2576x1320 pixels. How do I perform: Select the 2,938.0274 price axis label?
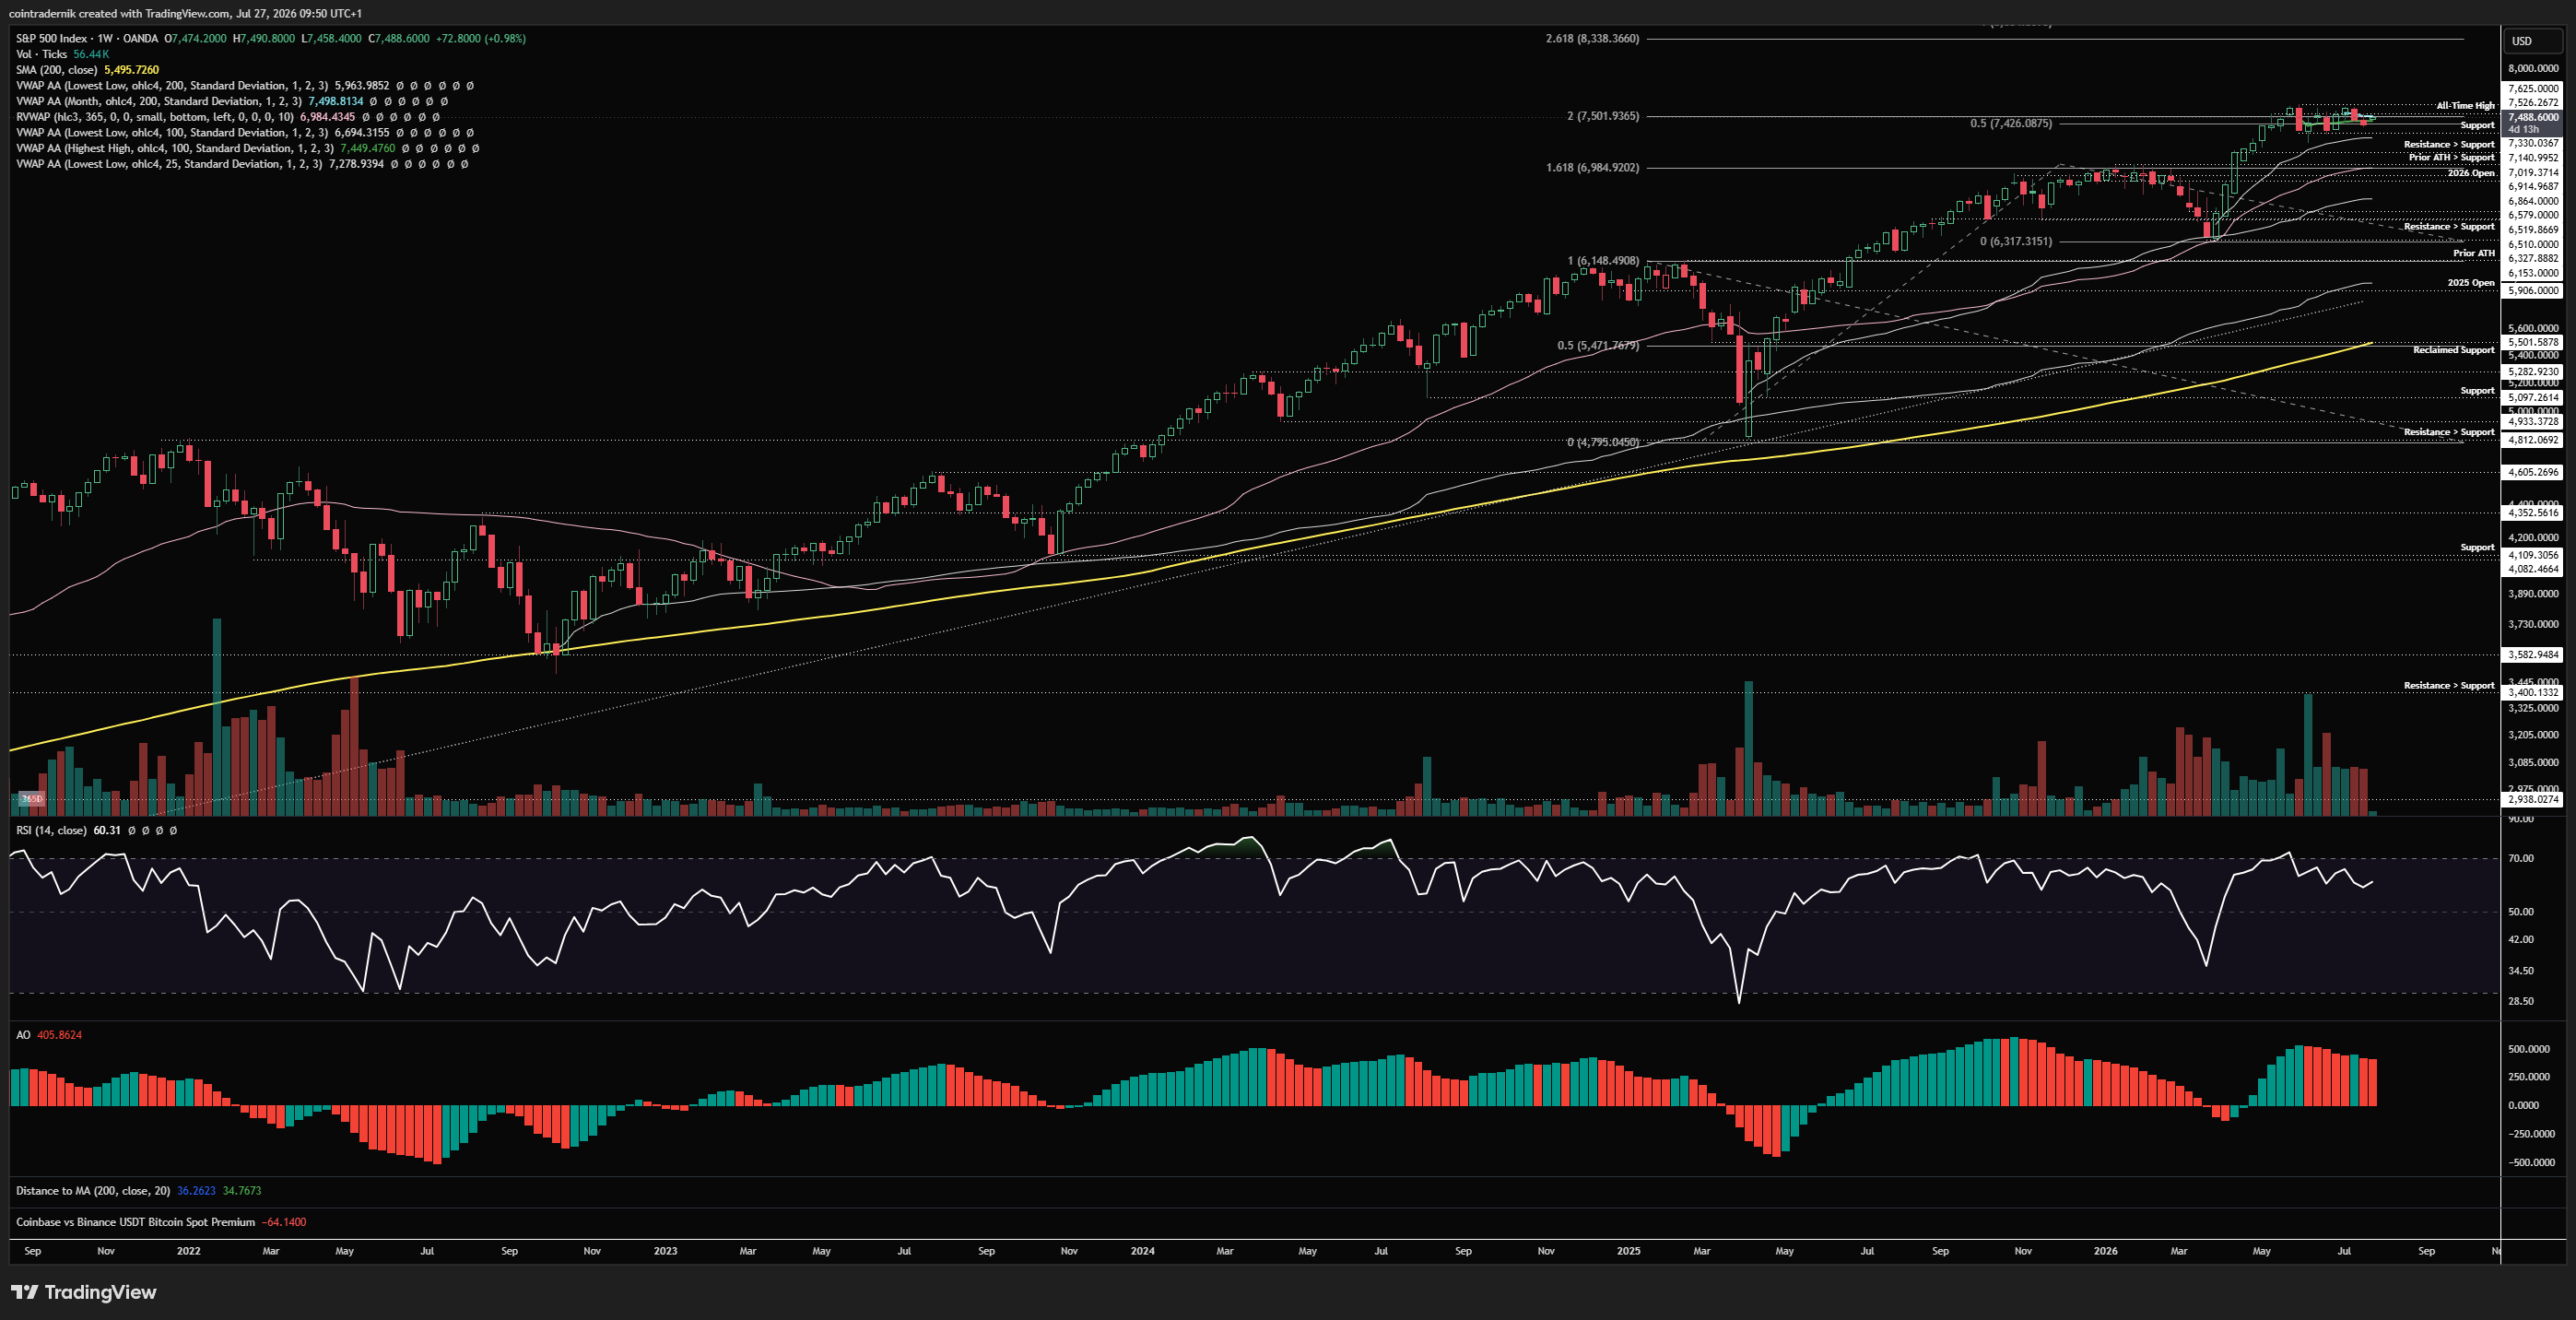coord(2533,799)
